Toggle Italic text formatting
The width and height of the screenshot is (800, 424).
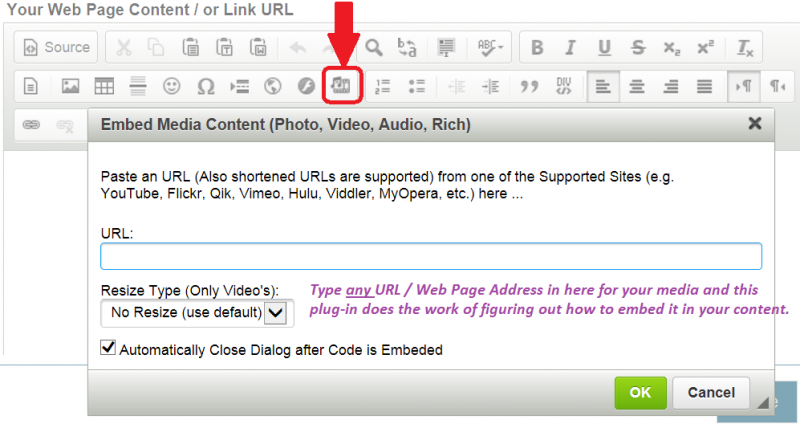(x=570, y=47)
